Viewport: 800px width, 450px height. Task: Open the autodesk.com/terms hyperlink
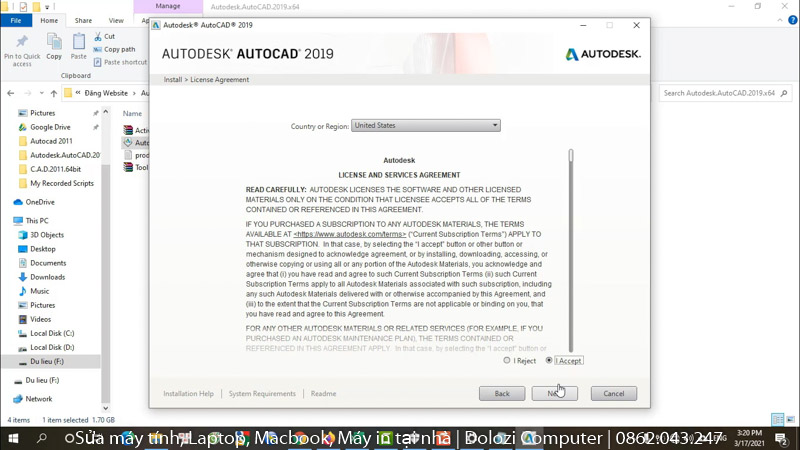[x=349, y=234]
